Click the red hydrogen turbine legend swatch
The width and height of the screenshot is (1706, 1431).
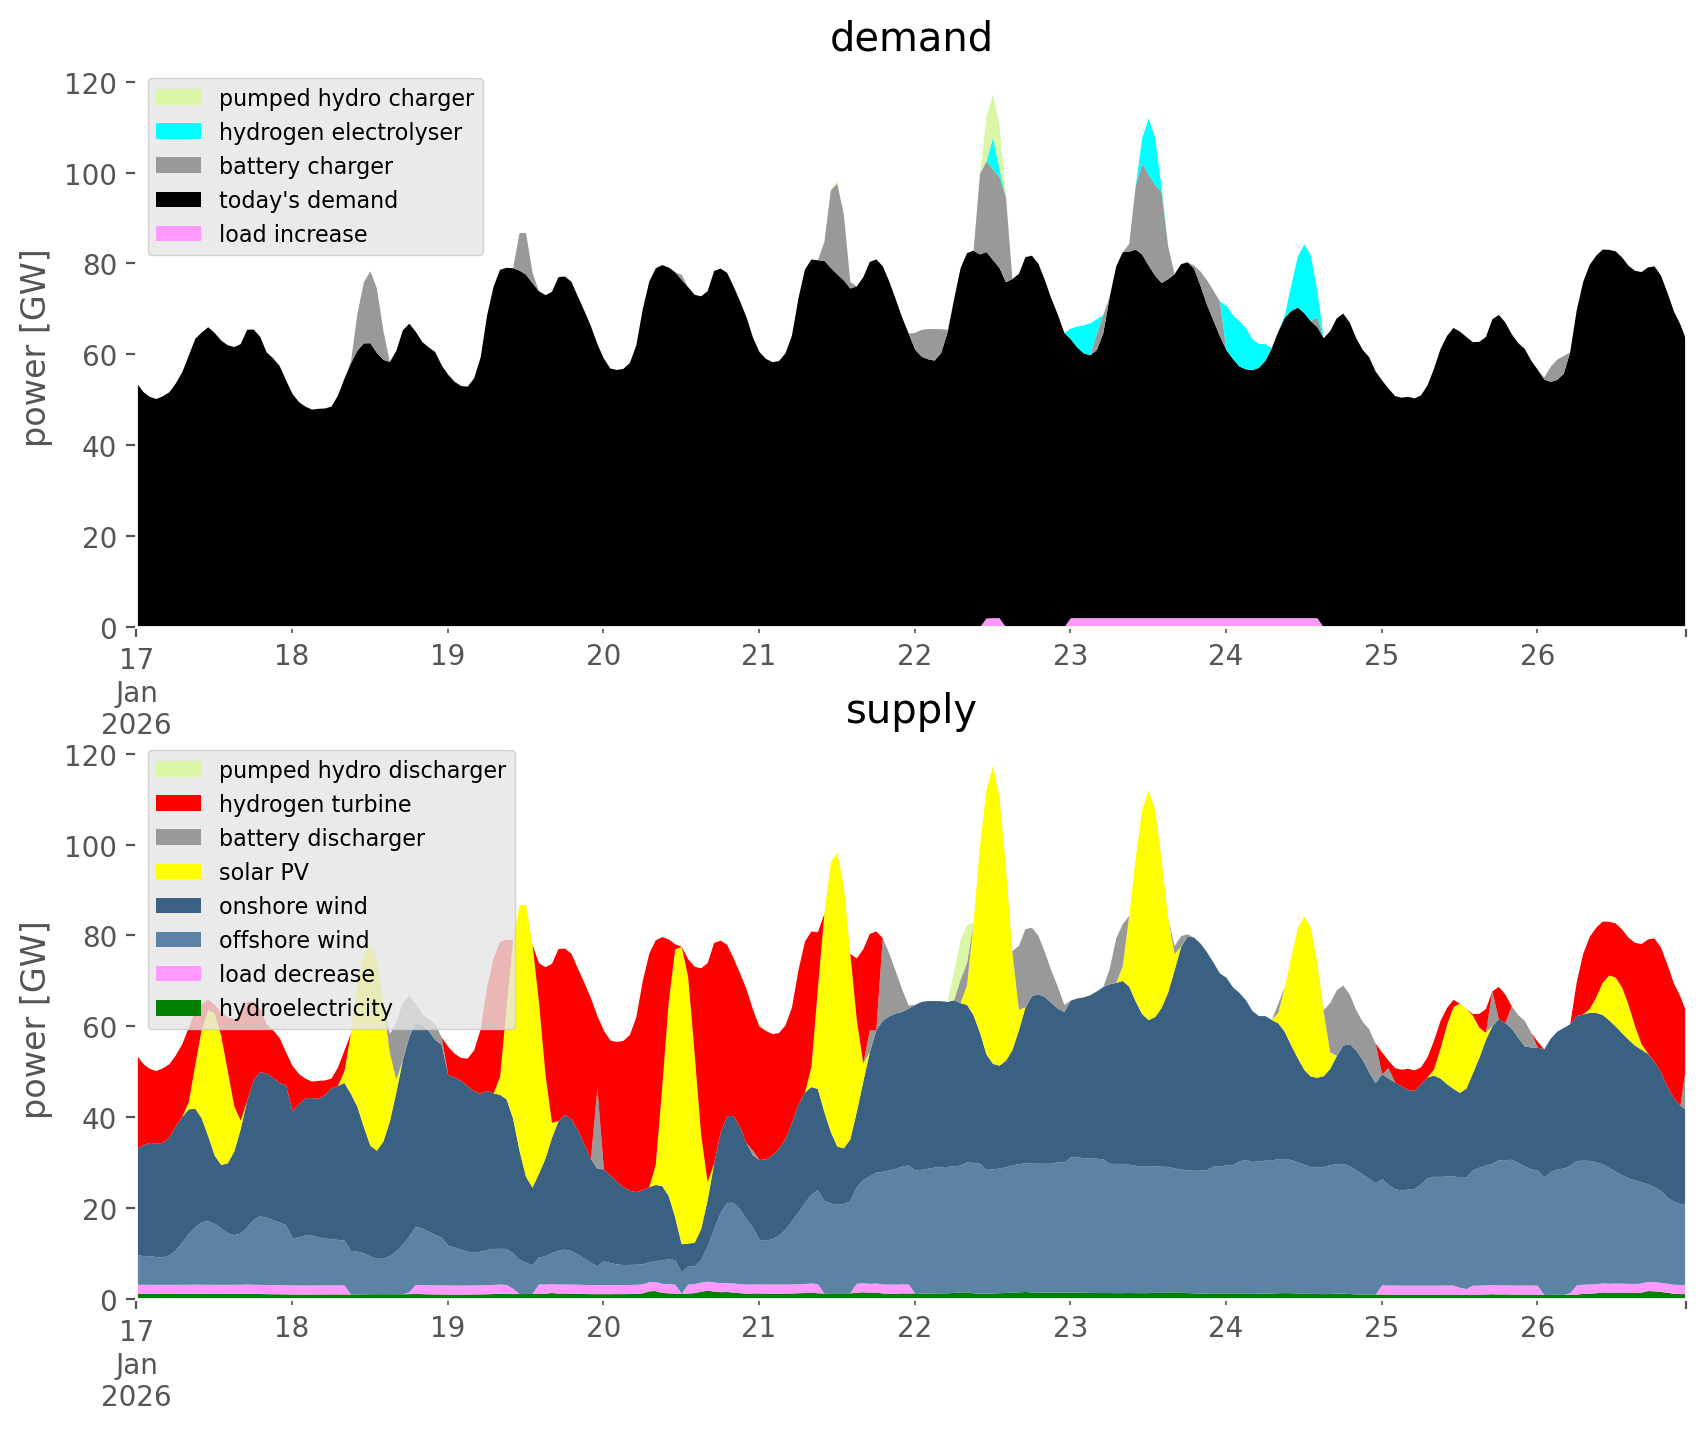179,804
